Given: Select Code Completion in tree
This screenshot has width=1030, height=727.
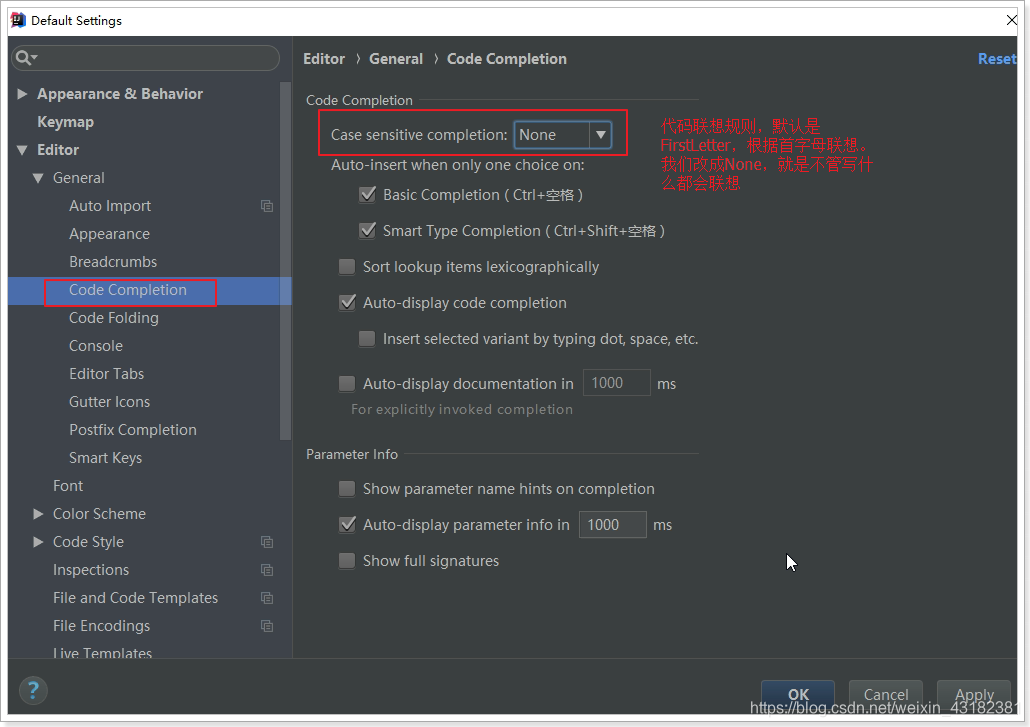Looking at the screenshot, I should (128, 290).
